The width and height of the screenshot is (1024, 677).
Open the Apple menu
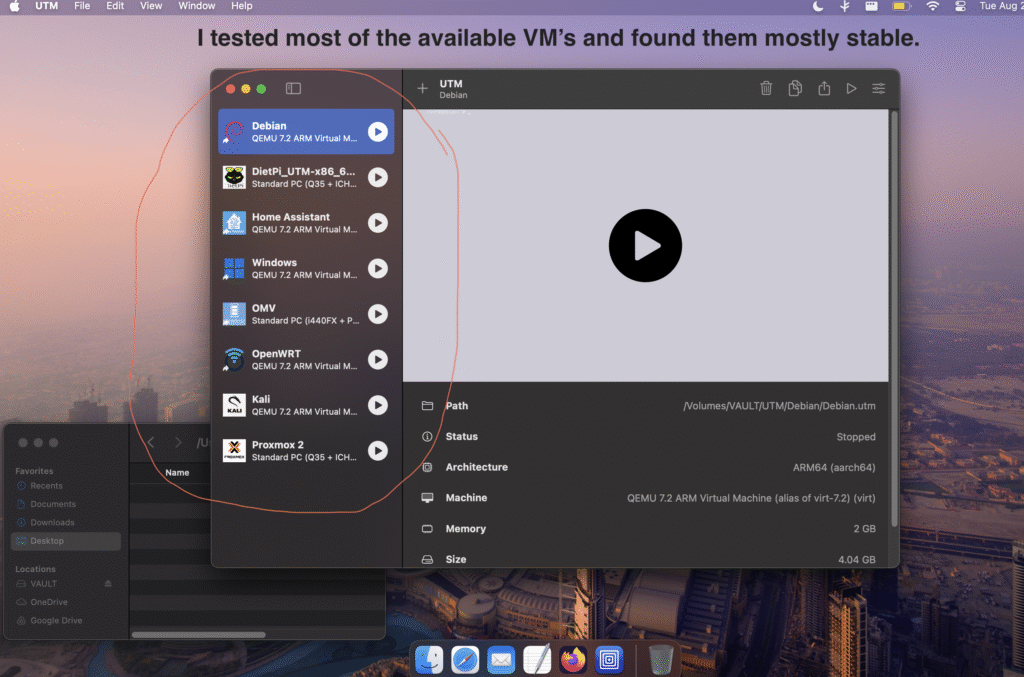pos(14,6)
